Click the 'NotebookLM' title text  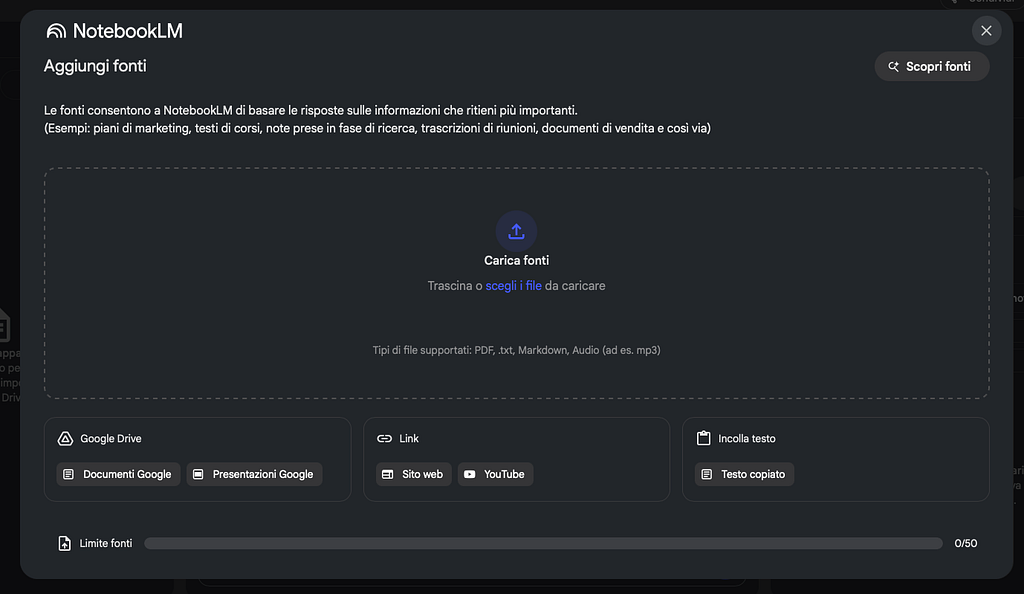pyautogui.click(x=127, y=31)
